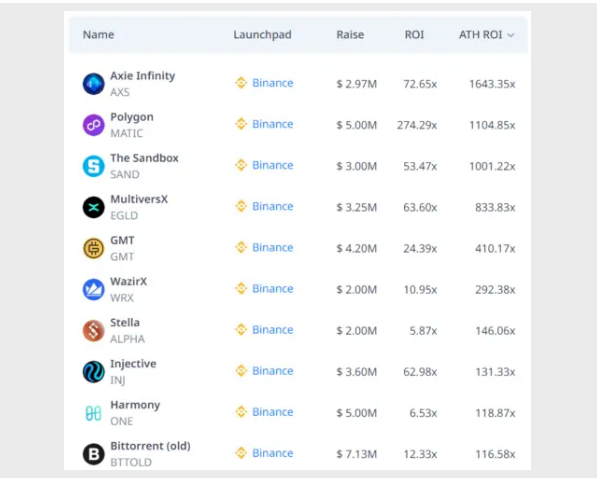Click Binance diamond icon in Axie Infinity row
Screen dimensions: 604x479
click(x=241, y=83)
